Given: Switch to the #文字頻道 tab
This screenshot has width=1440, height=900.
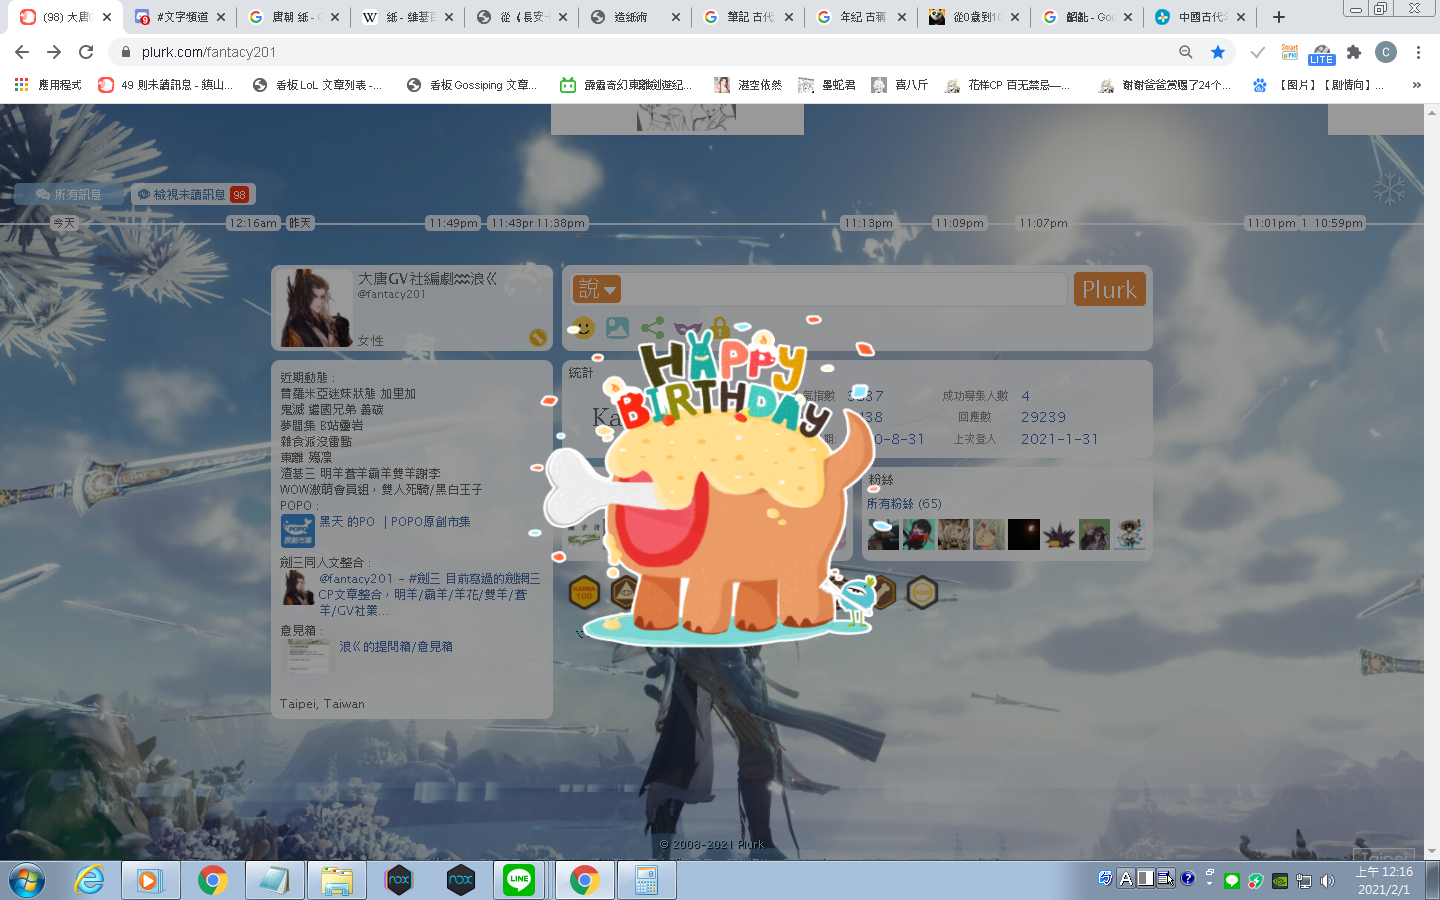Looking at the screenshot, I should point(181,17).
